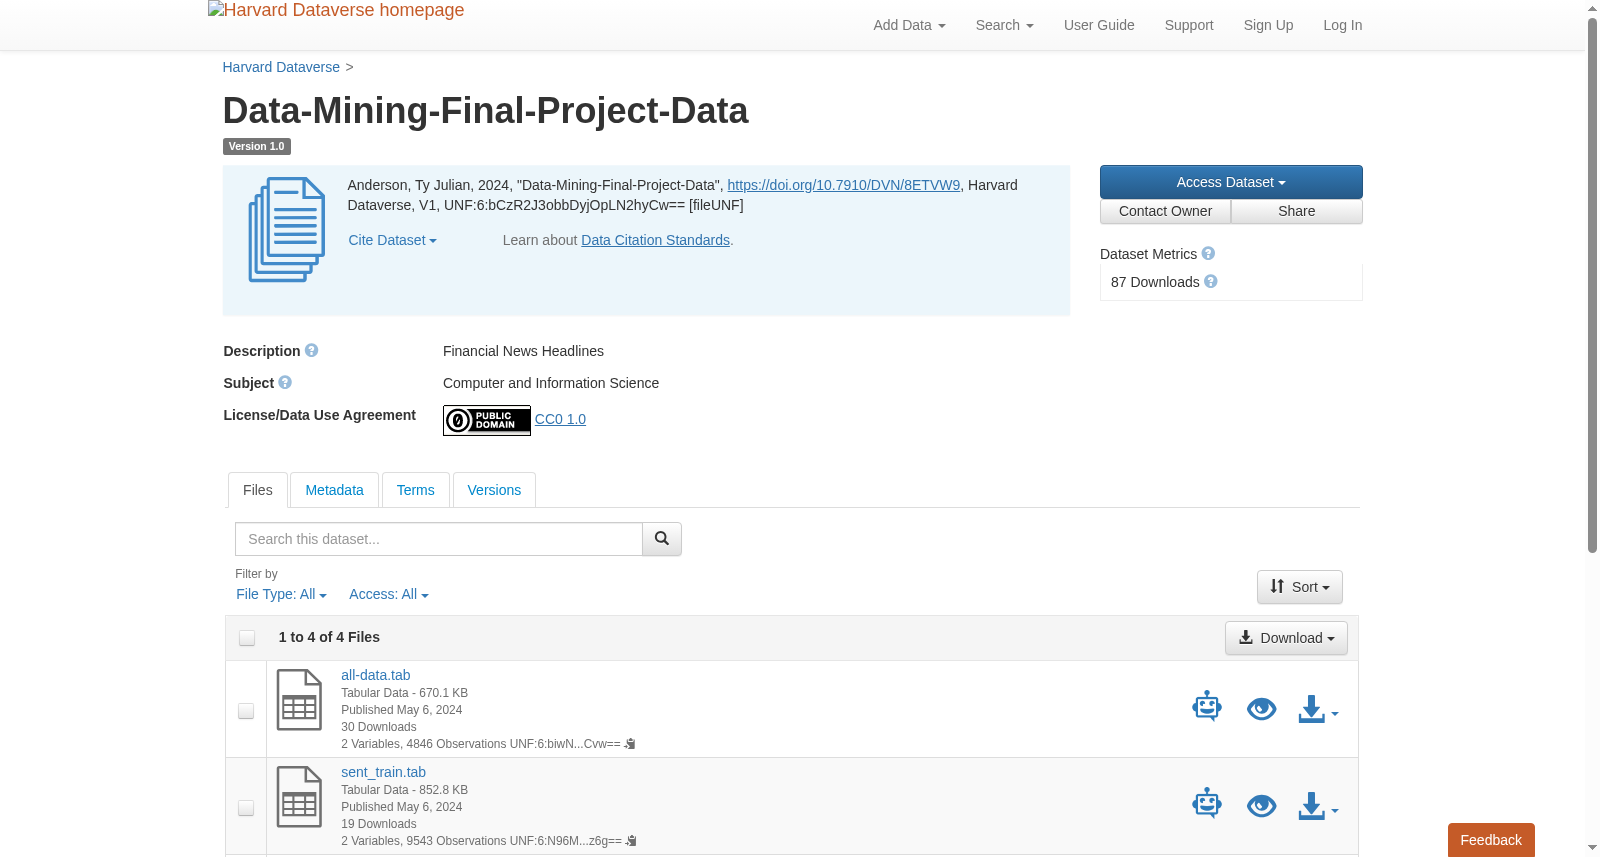Open the File Type: All filter
The width and height of the screenshot is (1600, 857).
pyautogui.click(x=281, y=594)
